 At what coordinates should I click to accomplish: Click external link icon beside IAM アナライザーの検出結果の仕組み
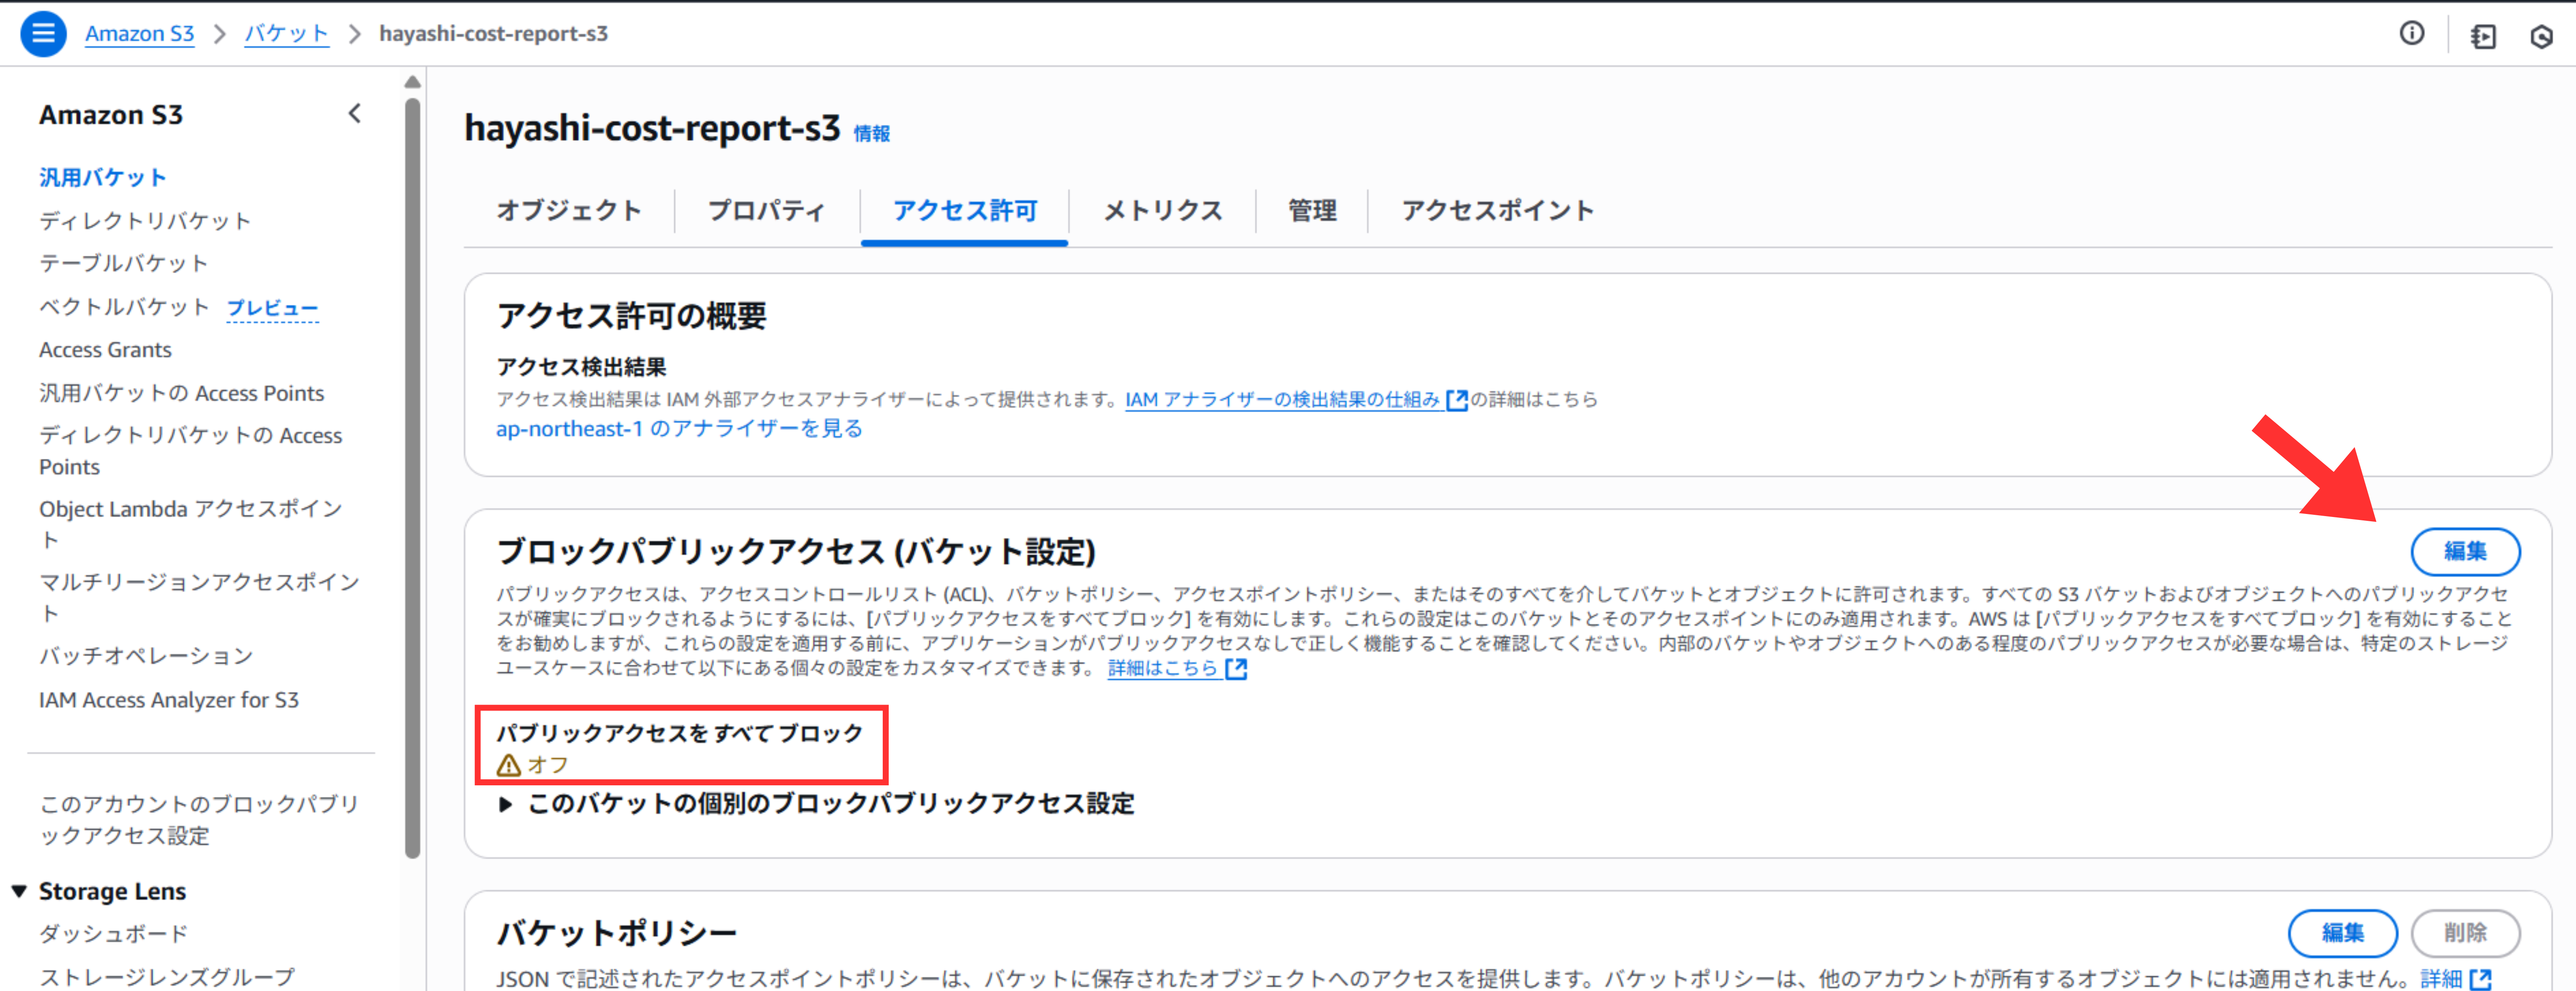[x=1457, y=400]
